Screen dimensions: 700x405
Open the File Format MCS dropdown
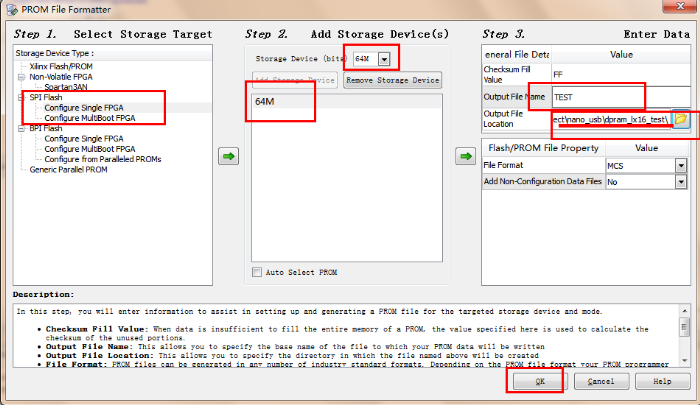[680, 165]
